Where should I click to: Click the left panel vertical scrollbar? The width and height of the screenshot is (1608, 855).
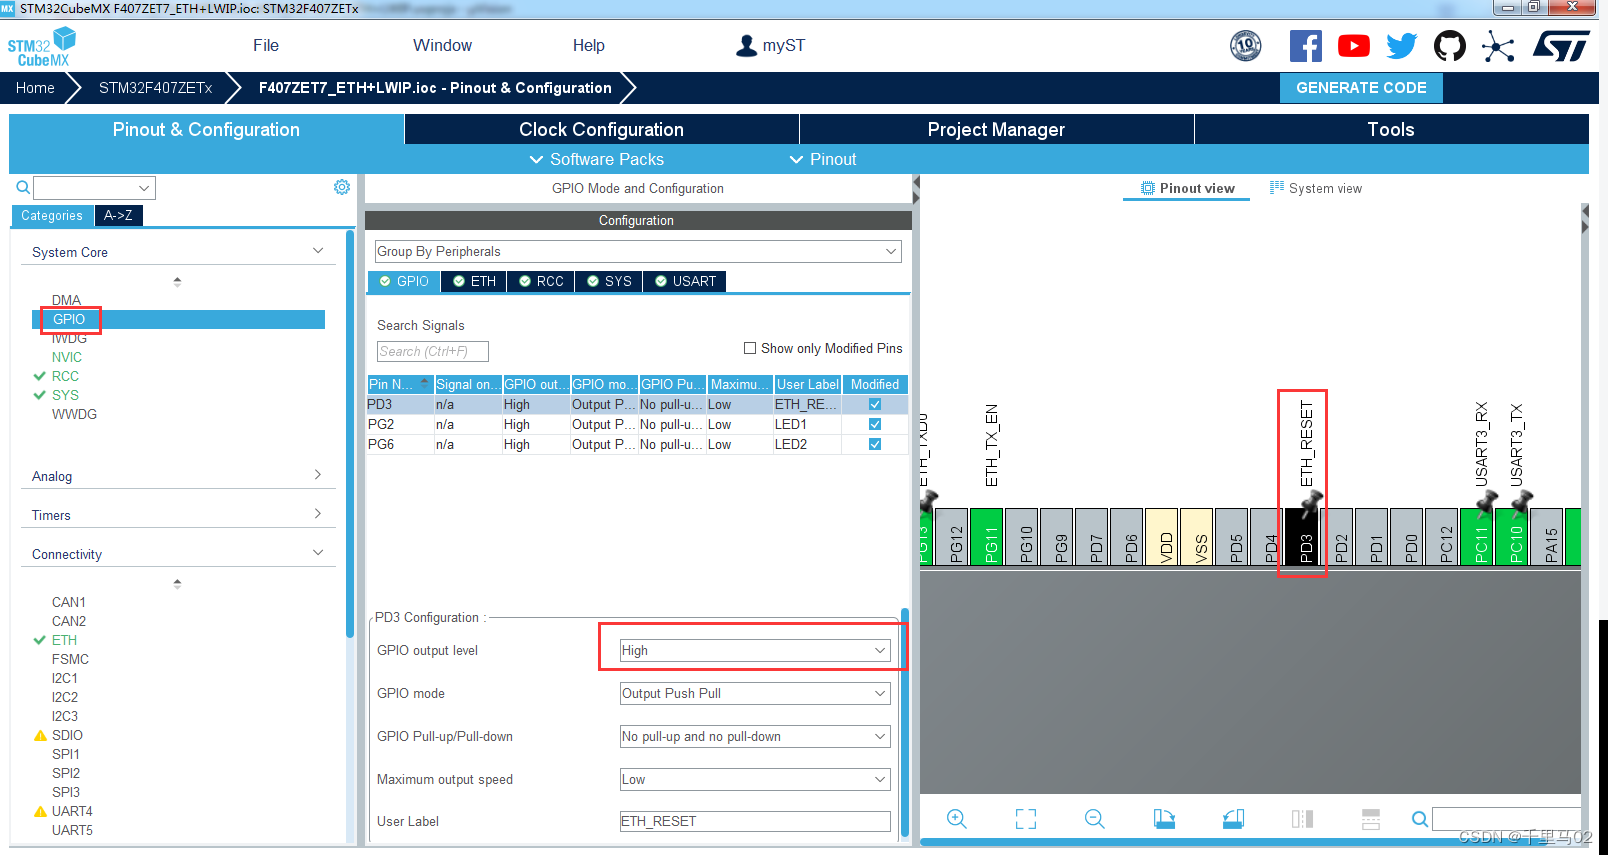click(350, 434)
